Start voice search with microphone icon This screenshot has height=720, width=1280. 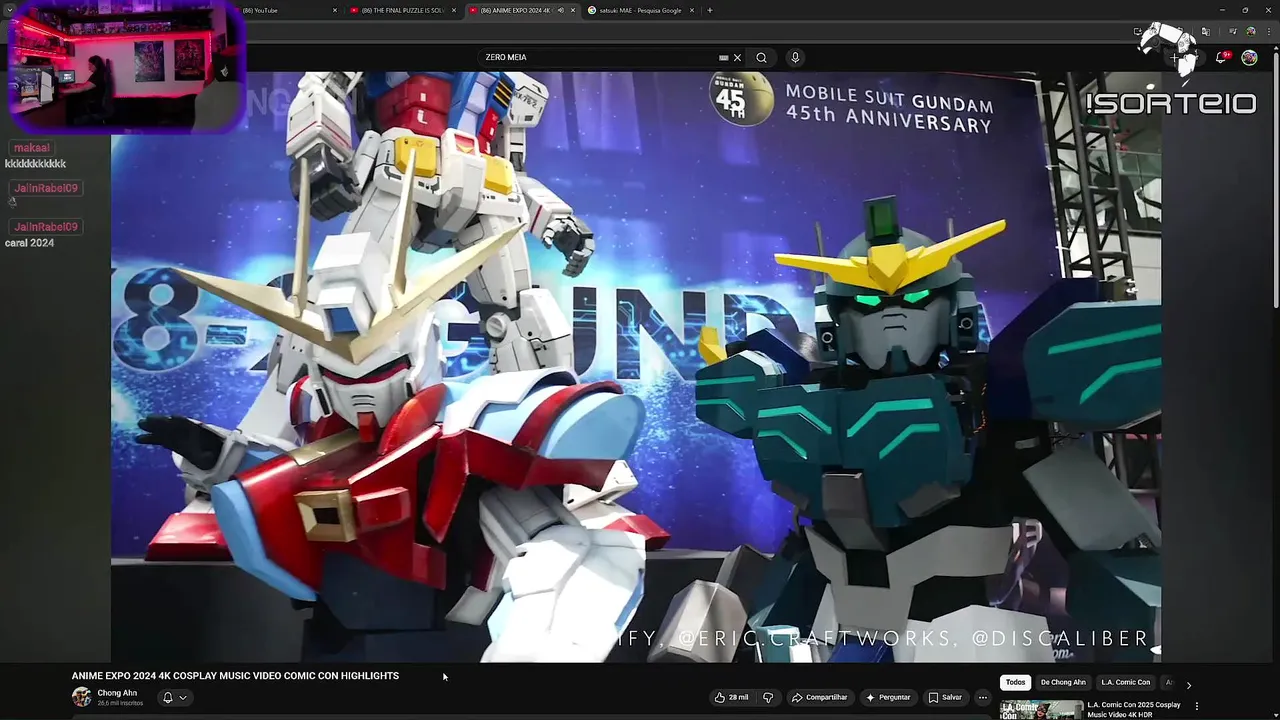pos(795,58)
